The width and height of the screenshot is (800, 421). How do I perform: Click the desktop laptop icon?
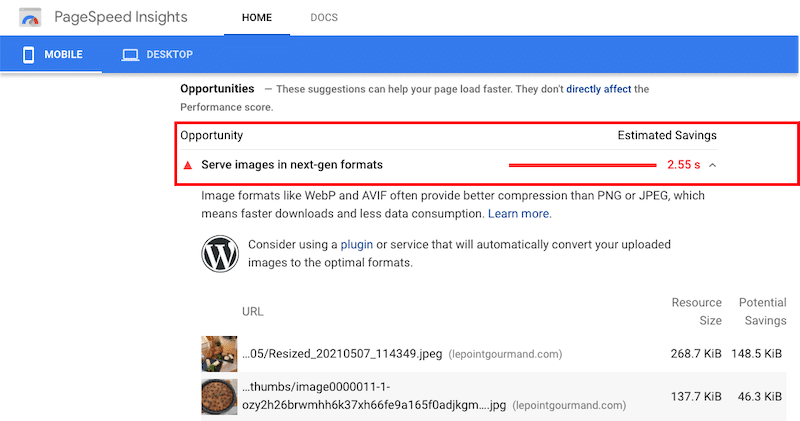(130, 55)
